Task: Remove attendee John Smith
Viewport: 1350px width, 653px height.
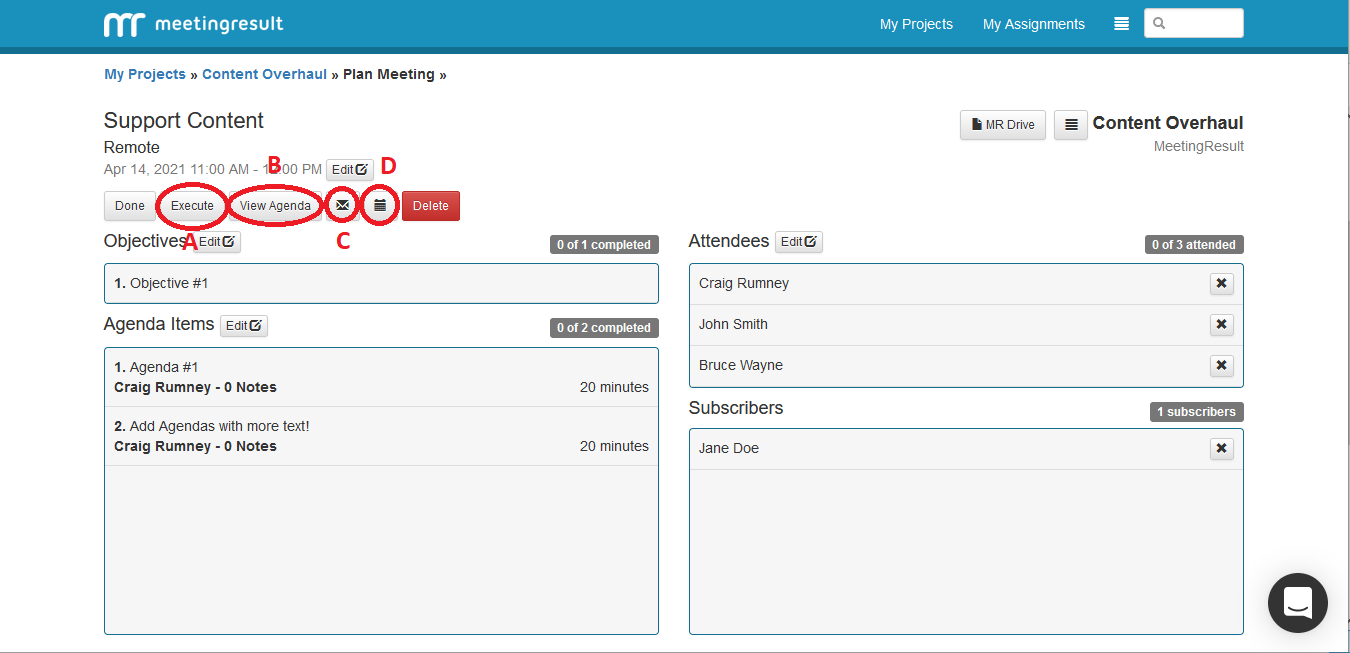Action: 1221,325
